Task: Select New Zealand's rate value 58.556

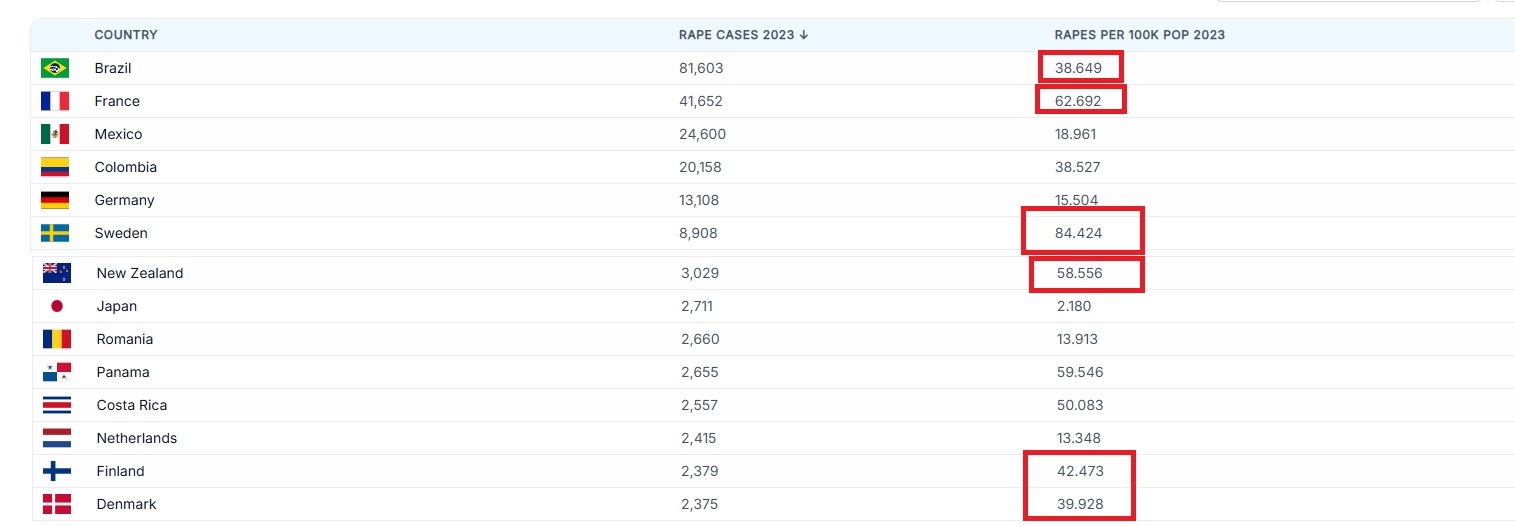Action: coord(1080,273)
